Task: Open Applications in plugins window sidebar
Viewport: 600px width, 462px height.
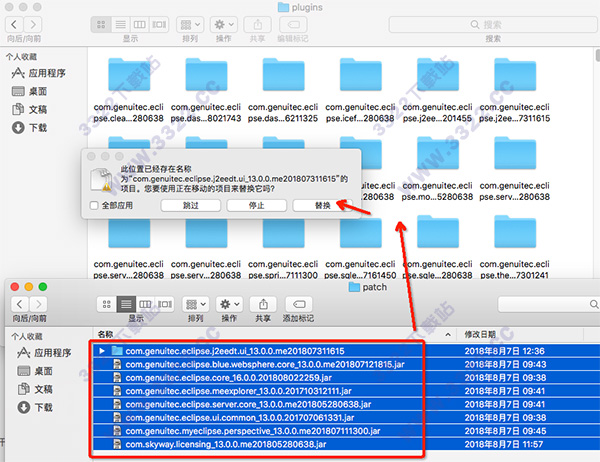Action: pos(39,73)
